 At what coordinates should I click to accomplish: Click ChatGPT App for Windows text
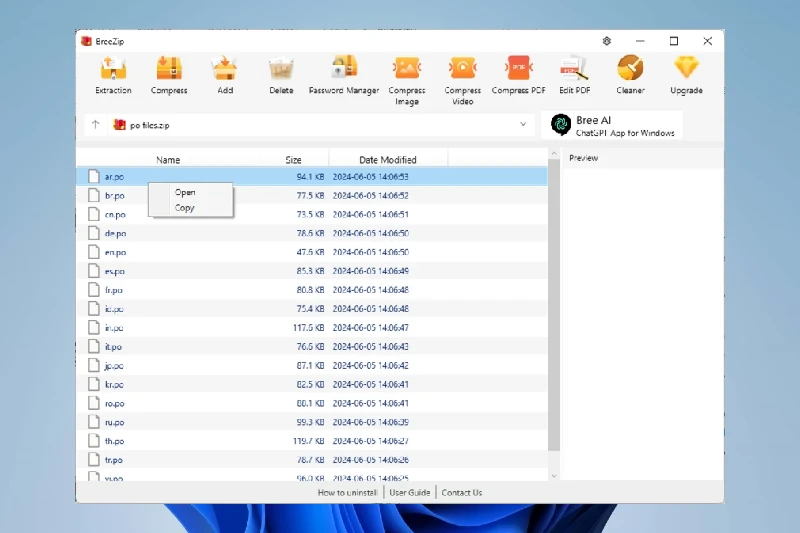[625, 133]
